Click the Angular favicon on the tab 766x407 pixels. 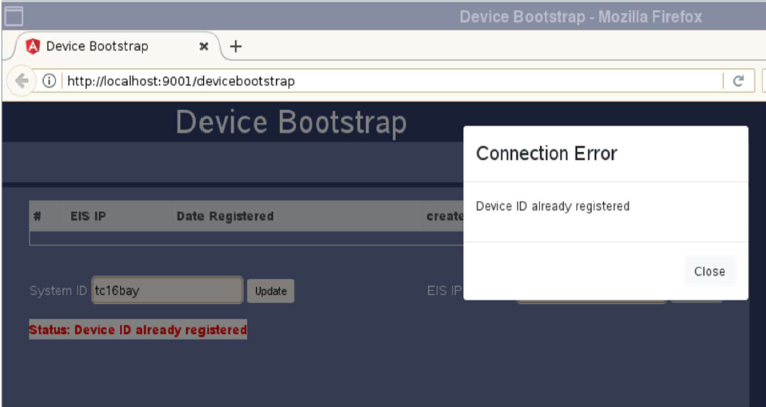[32, 46]
